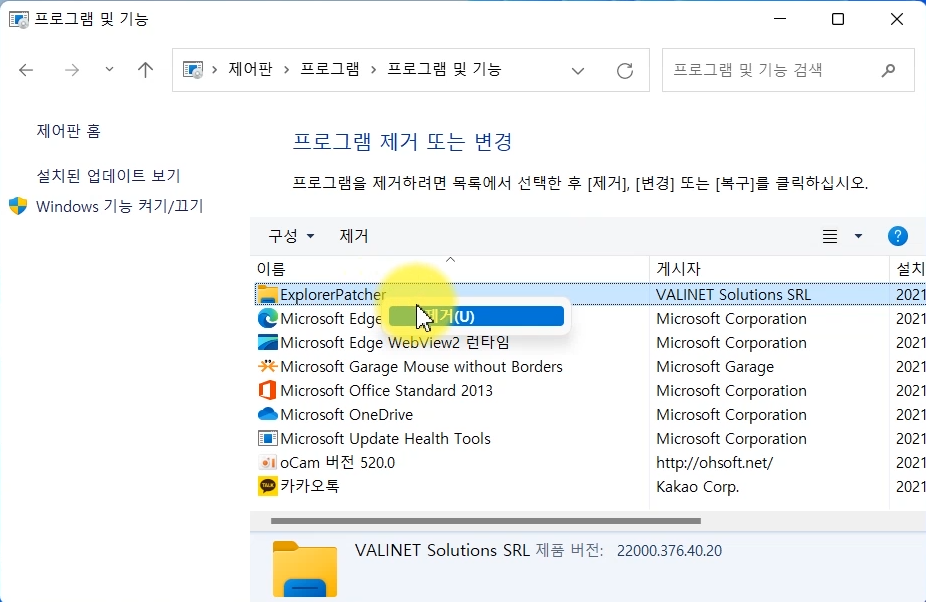Open the 제어판 breadcrumb
The image size is (926, 602).
(250, 69)
